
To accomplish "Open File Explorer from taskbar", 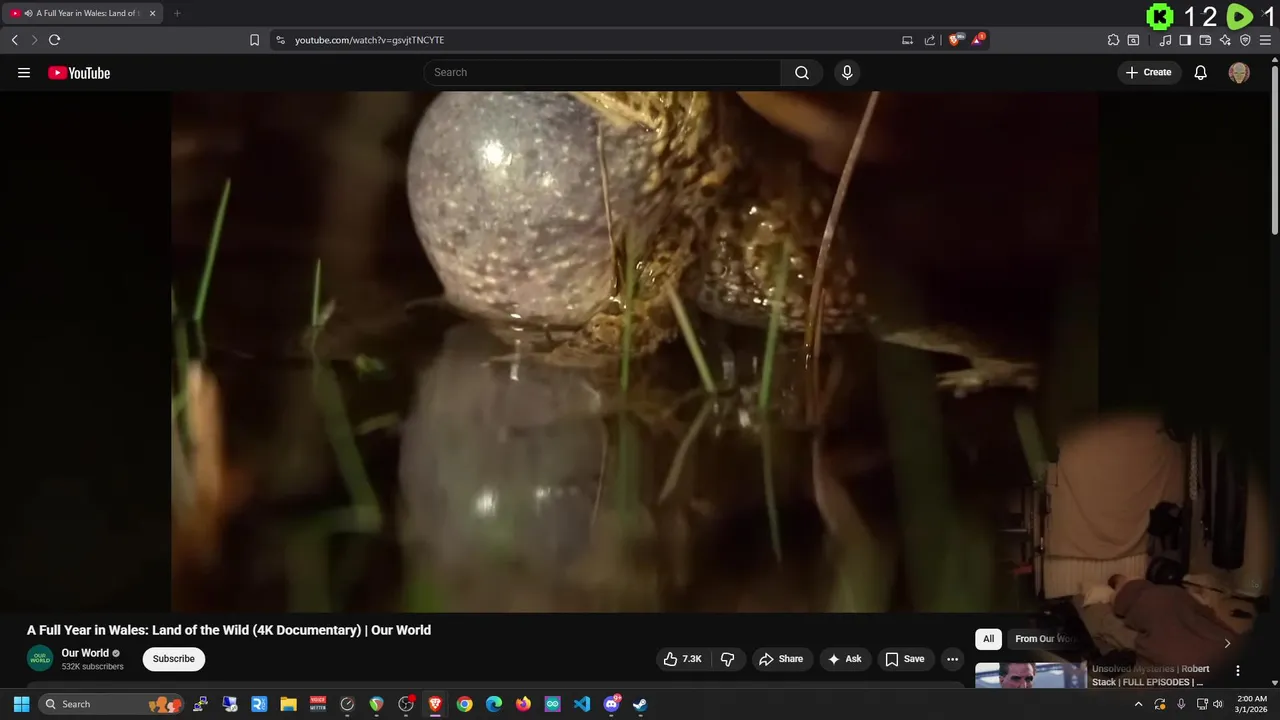I will coord(288,704).
